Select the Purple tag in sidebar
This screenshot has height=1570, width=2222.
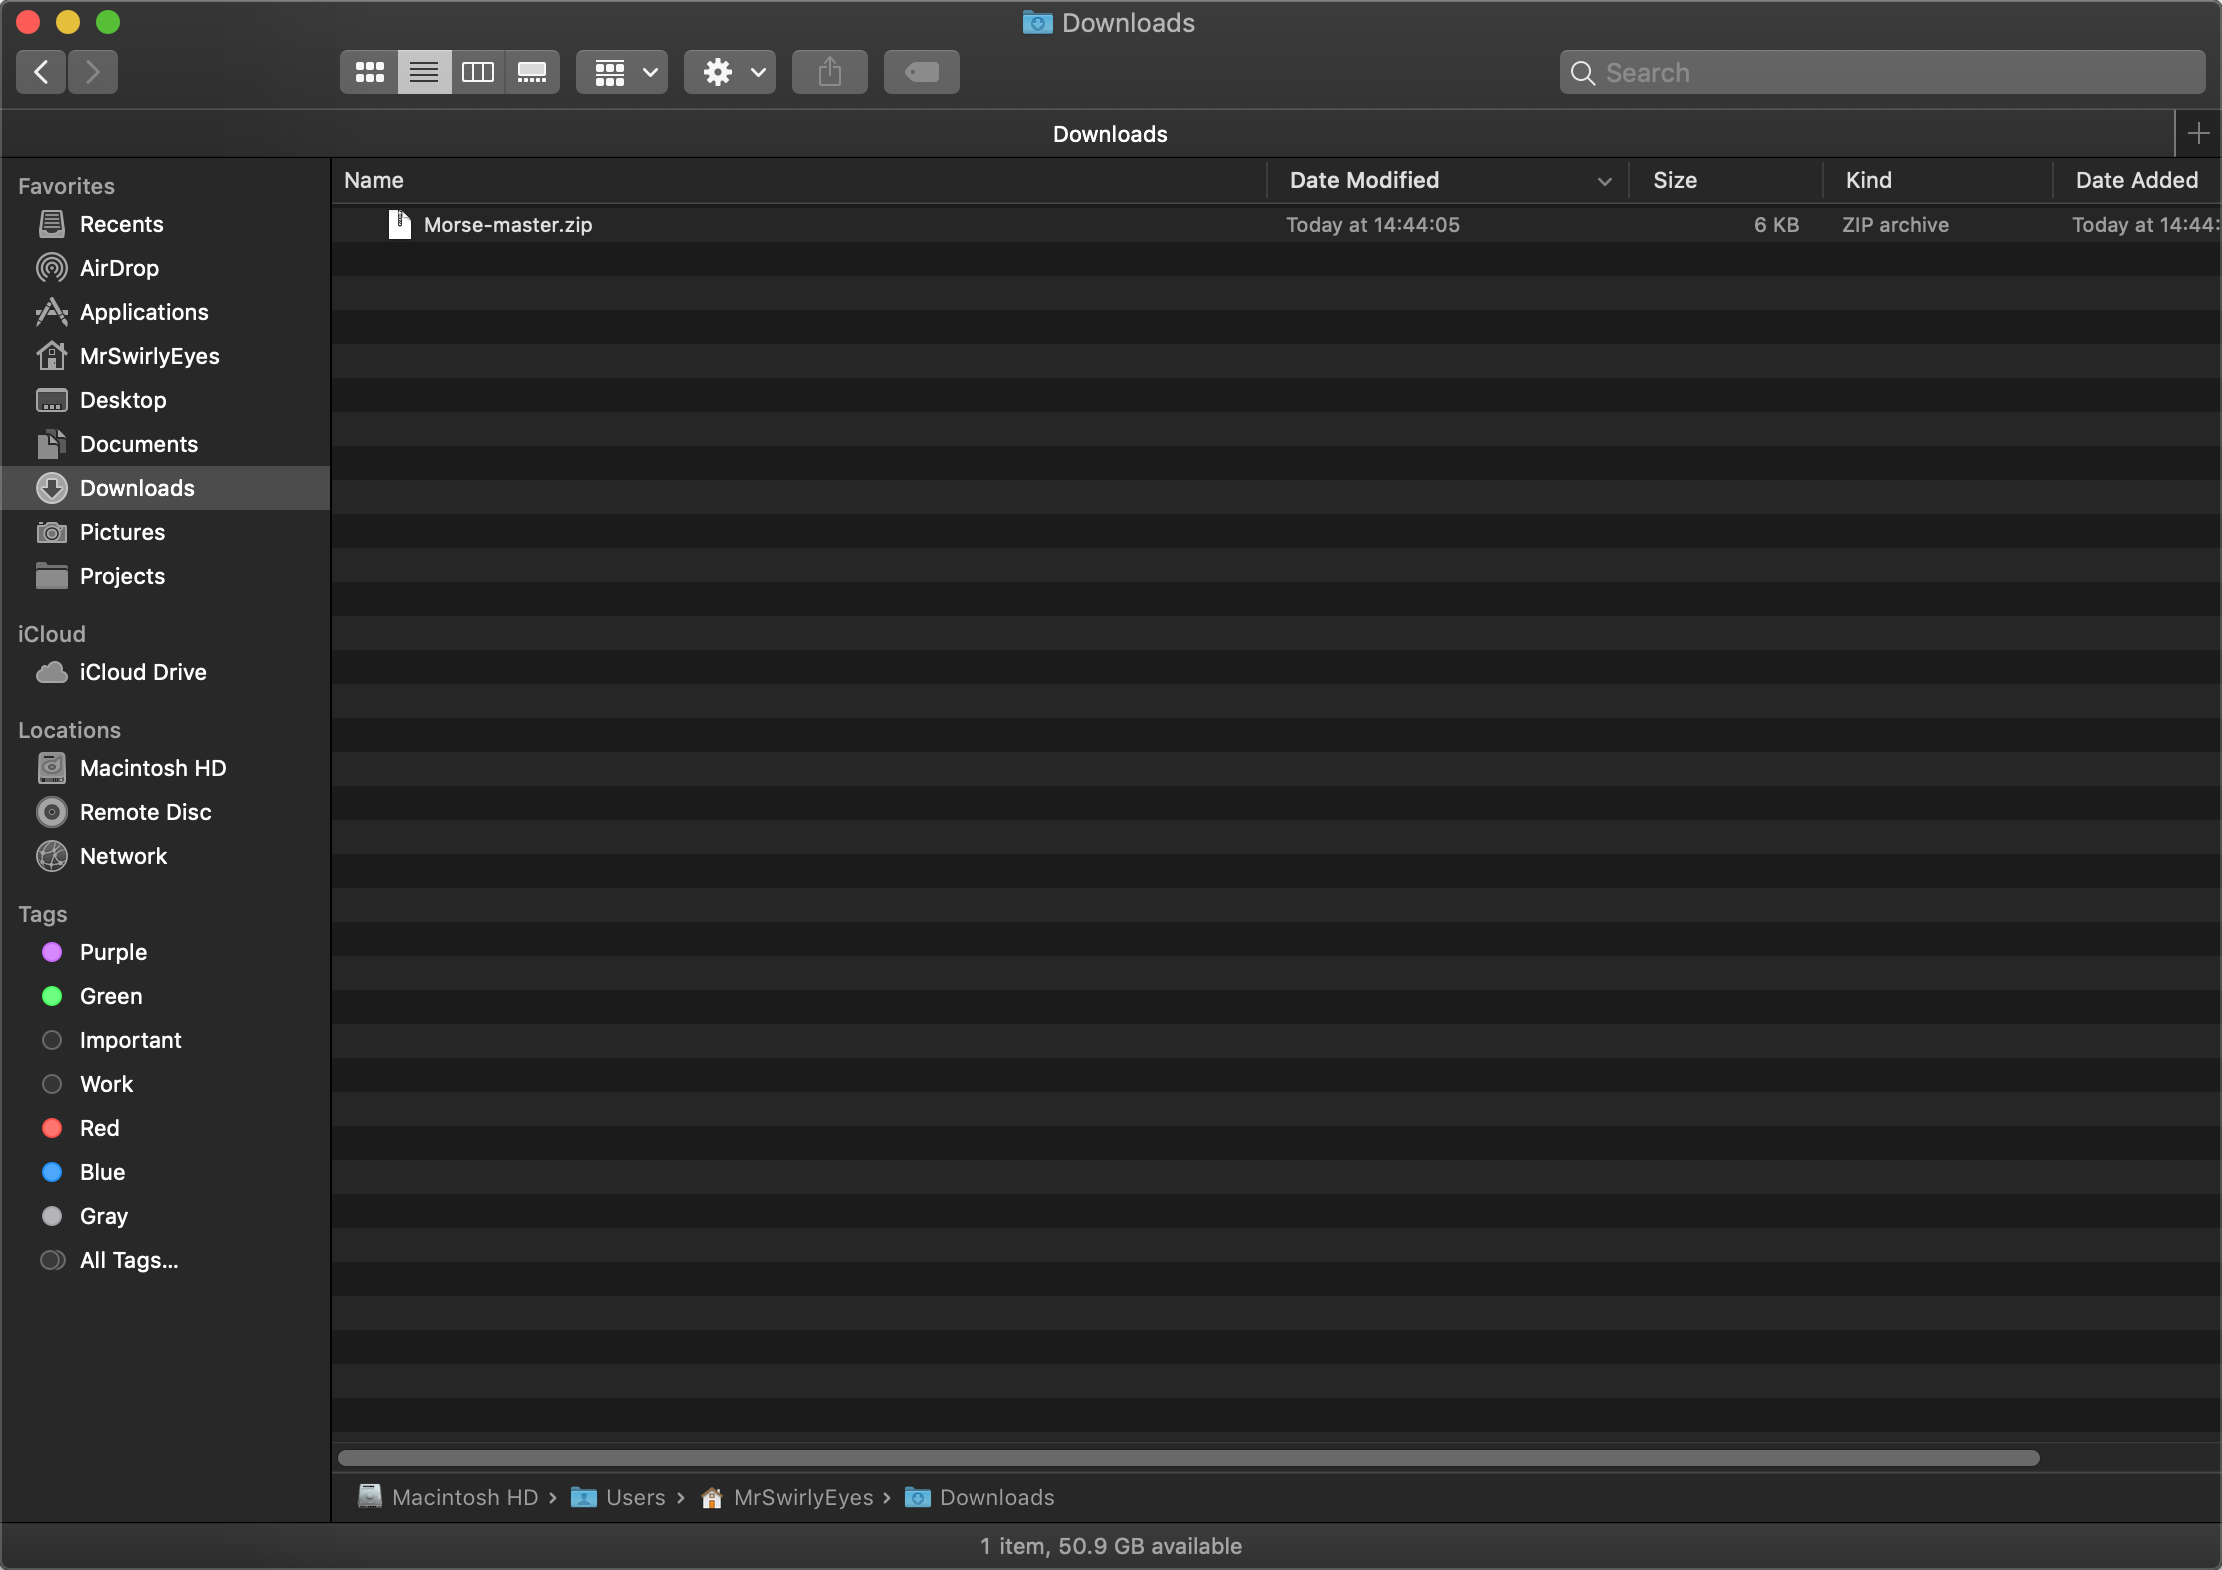[113, 952]
